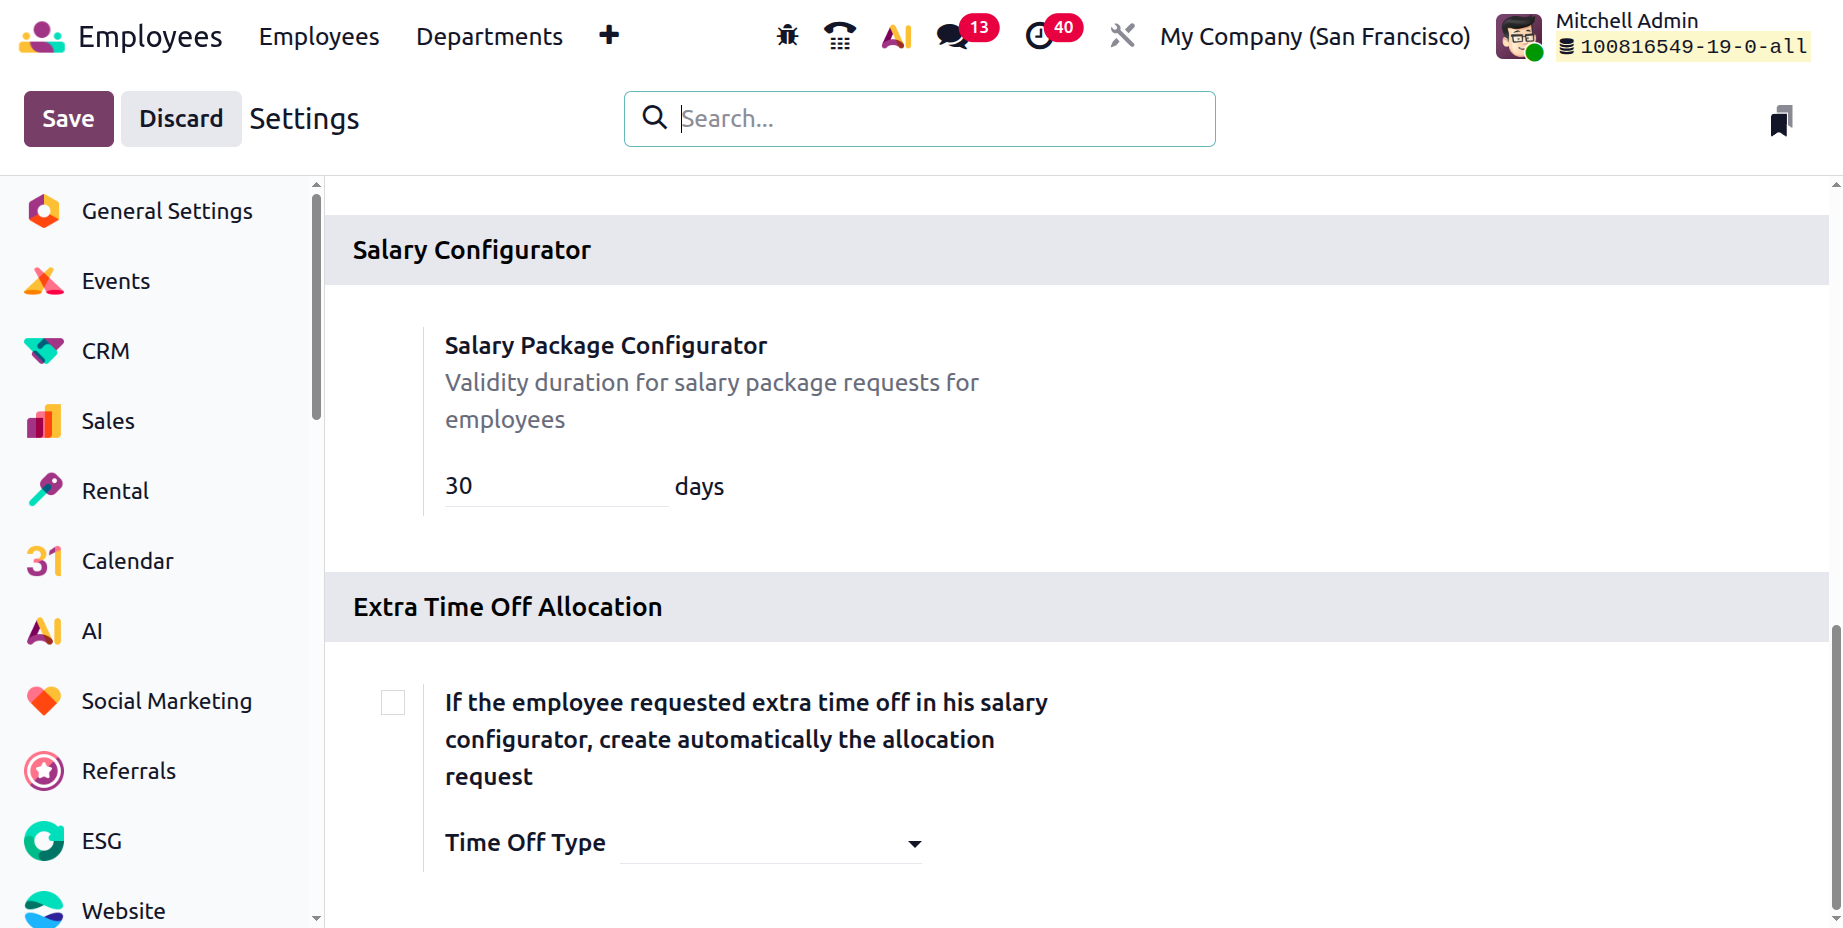This screenshot has width=1843, height=928.
Task: Click the validity duration days field
Action: [556, 486]
